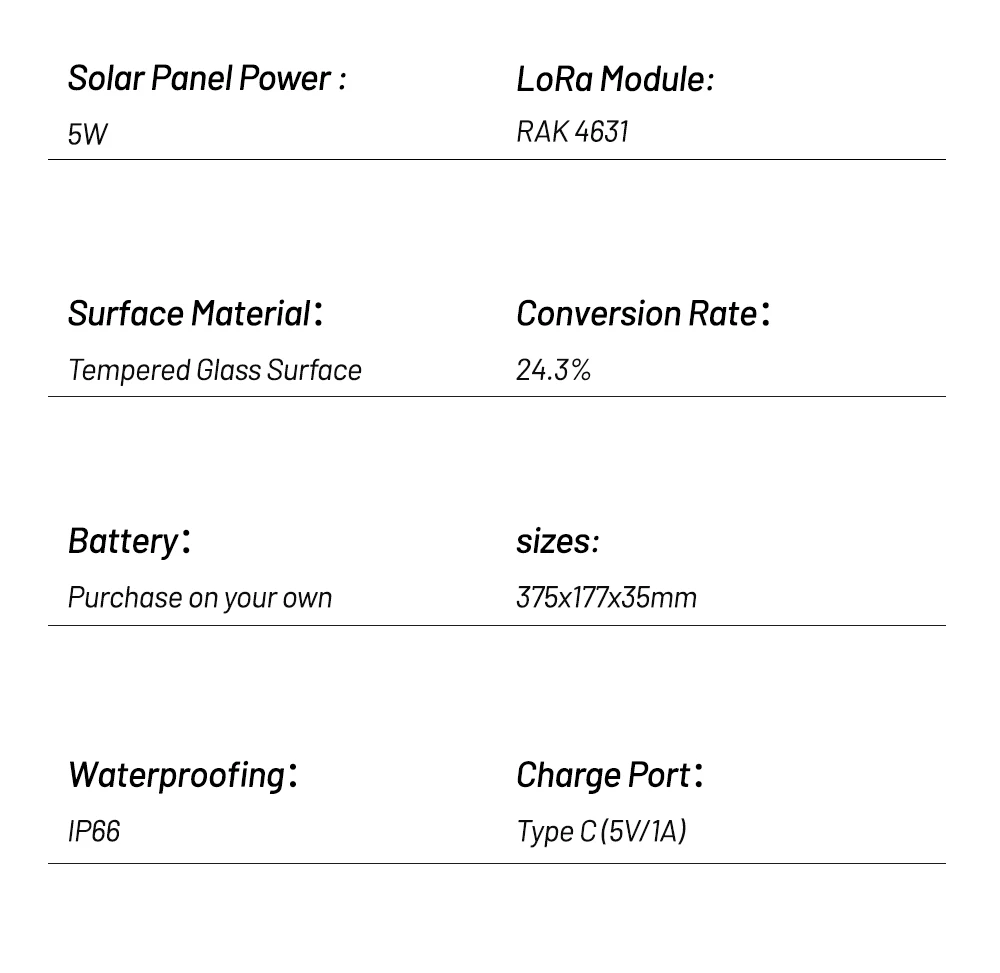The image size is (1000, 973).
Task: Select the 375x177x35mm dimensions text
Action: 606,598
